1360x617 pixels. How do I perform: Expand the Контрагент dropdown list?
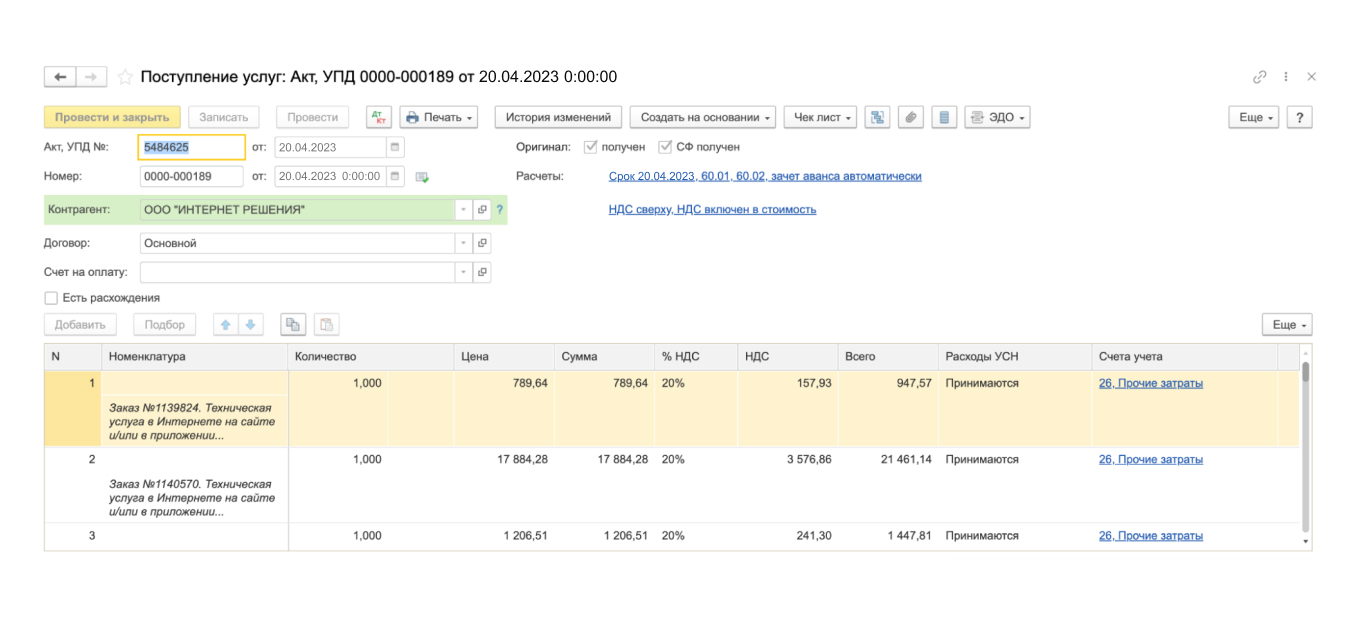(x=462, y=210)
